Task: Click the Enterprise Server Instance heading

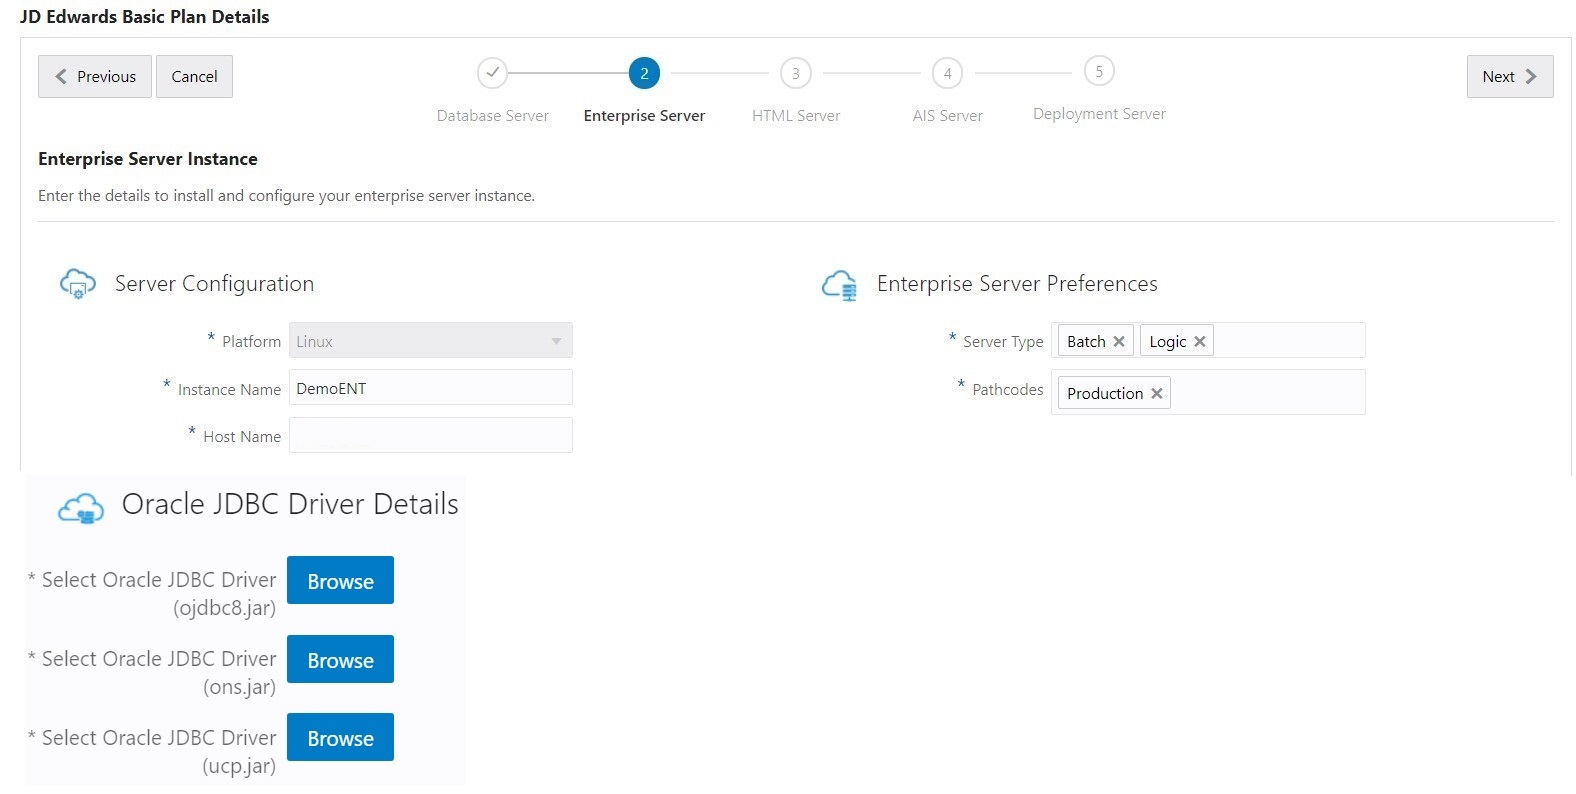Action: pos(148,159)
